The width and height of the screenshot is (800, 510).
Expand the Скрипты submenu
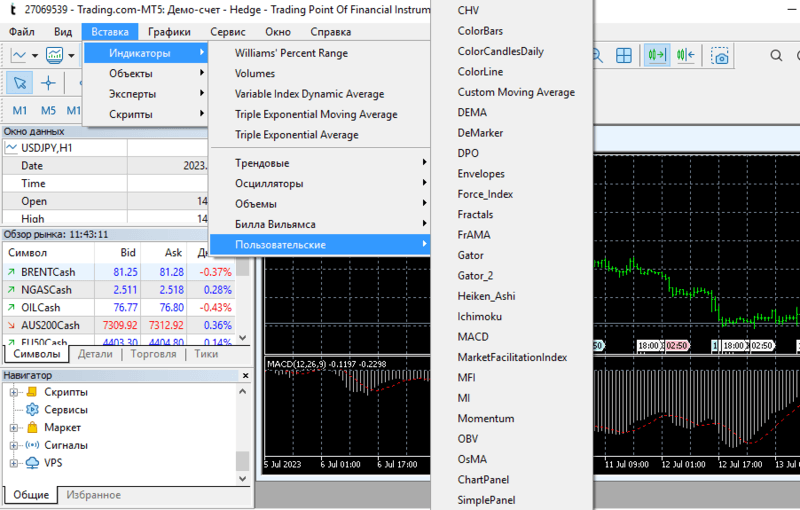145,114
